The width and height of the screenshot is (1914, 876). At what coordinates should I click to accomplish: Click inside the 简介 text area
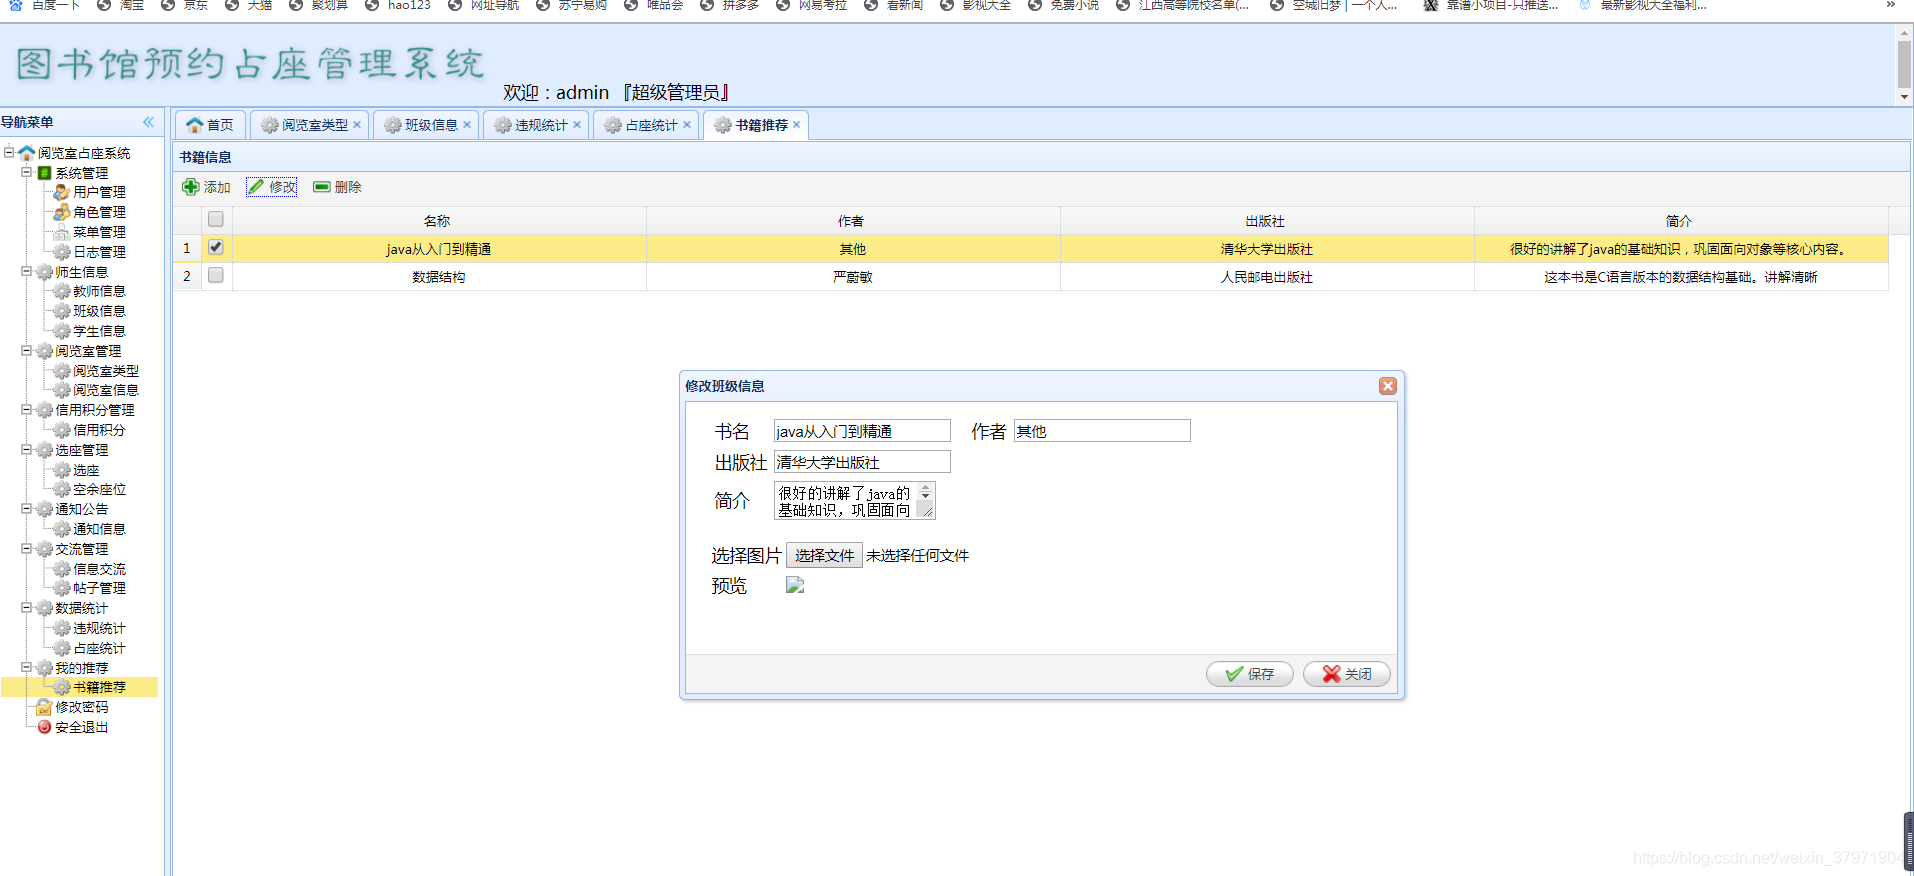coord(846,501)
